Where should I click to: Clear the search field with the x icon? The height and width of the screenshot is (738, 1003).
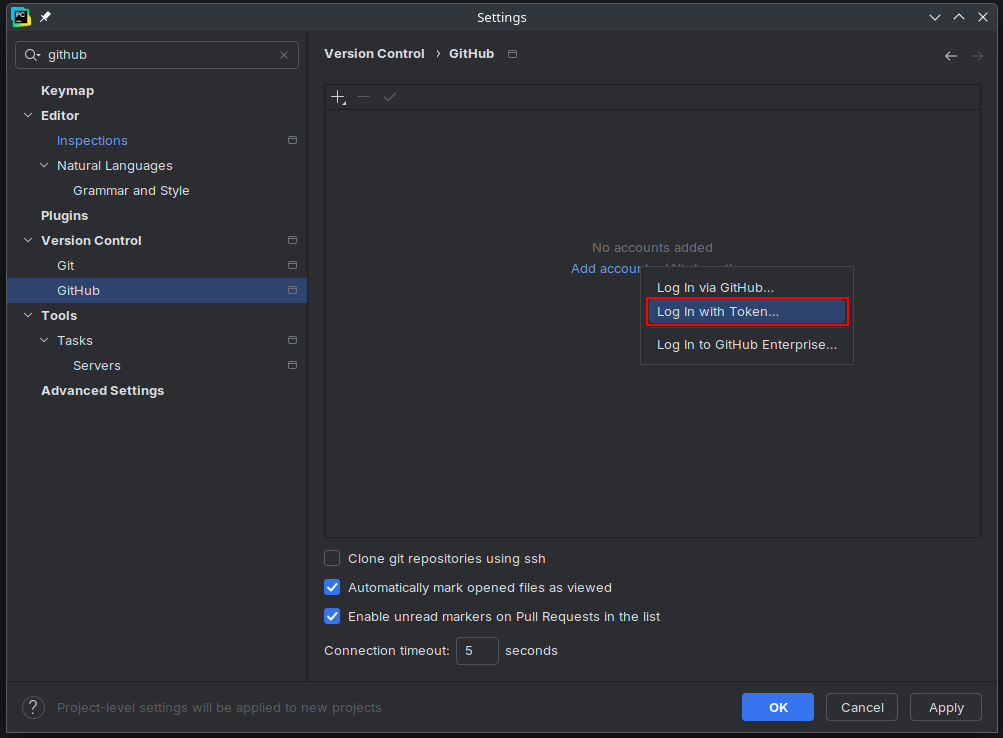click(x=283, y=55)
